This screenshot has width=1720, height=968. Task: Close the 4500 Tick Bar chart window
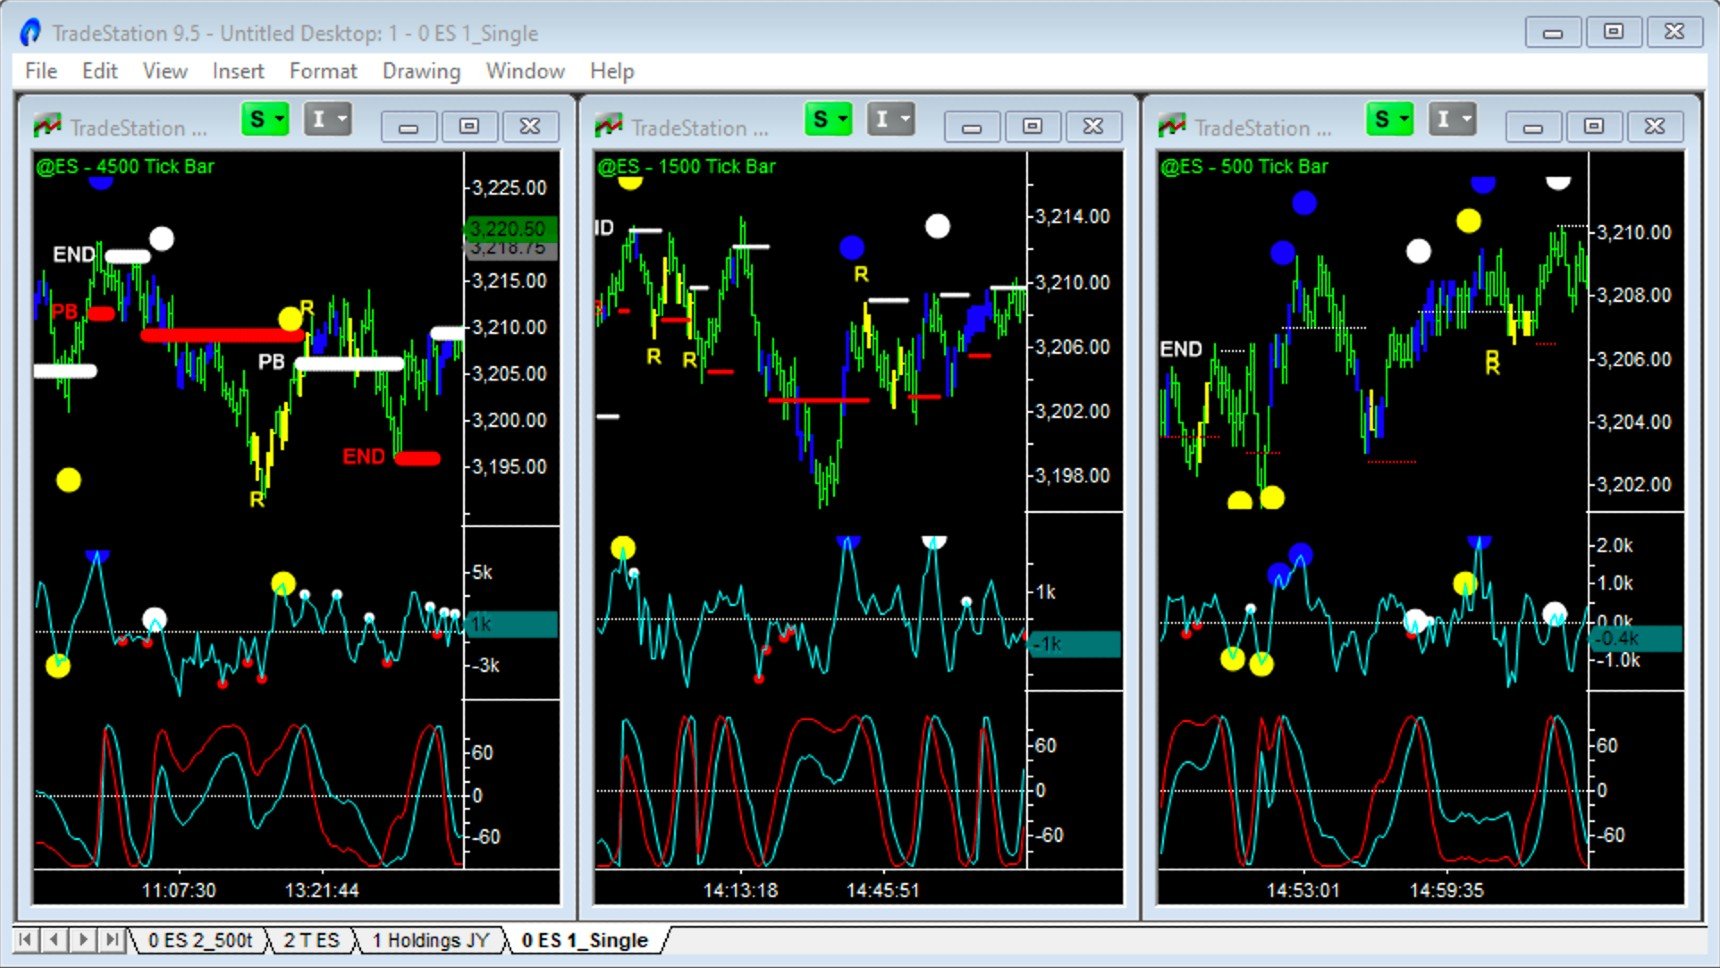click(x=530, y=127)
